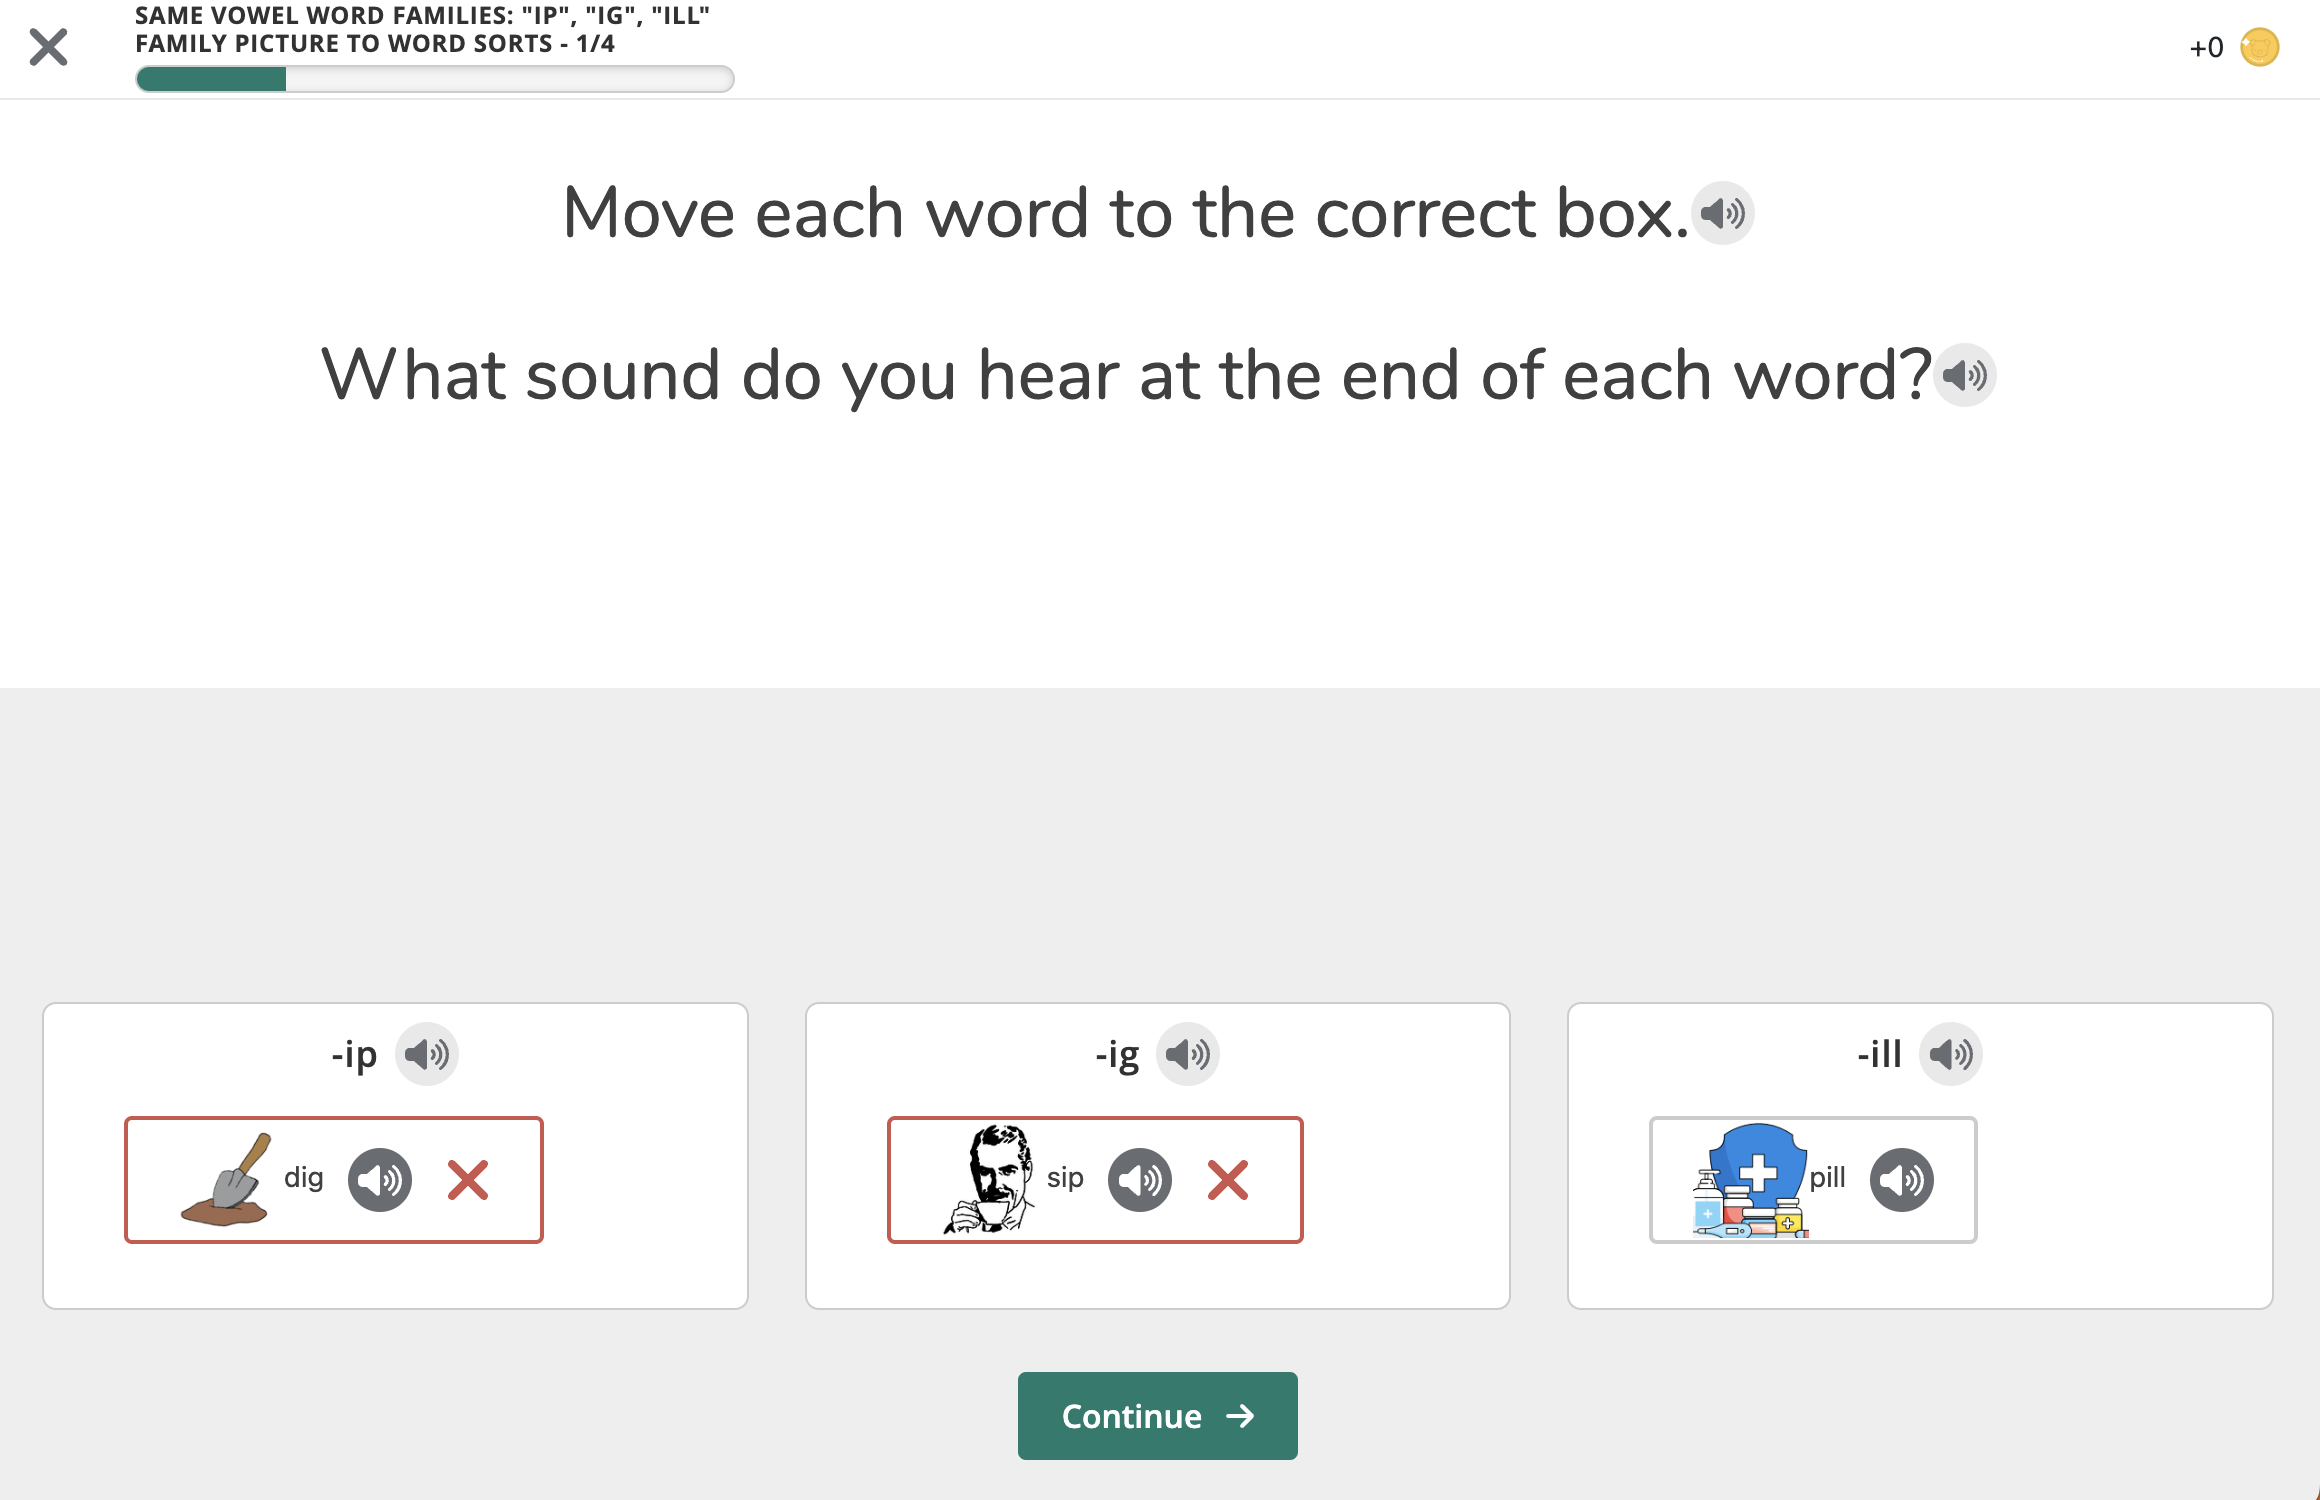Click the word 'pill' label

[1827, 1177]
